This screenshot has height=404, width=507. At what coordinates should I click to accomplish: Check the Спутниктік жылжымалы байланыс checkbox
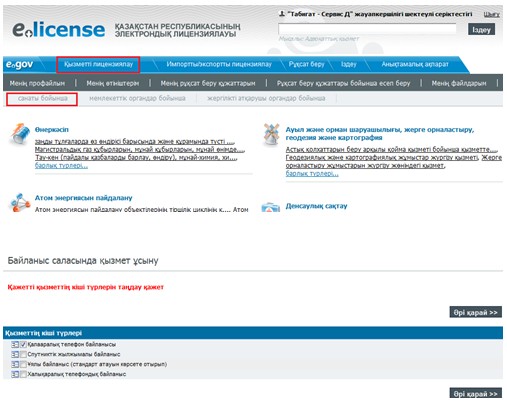click(x=23, y=354)
